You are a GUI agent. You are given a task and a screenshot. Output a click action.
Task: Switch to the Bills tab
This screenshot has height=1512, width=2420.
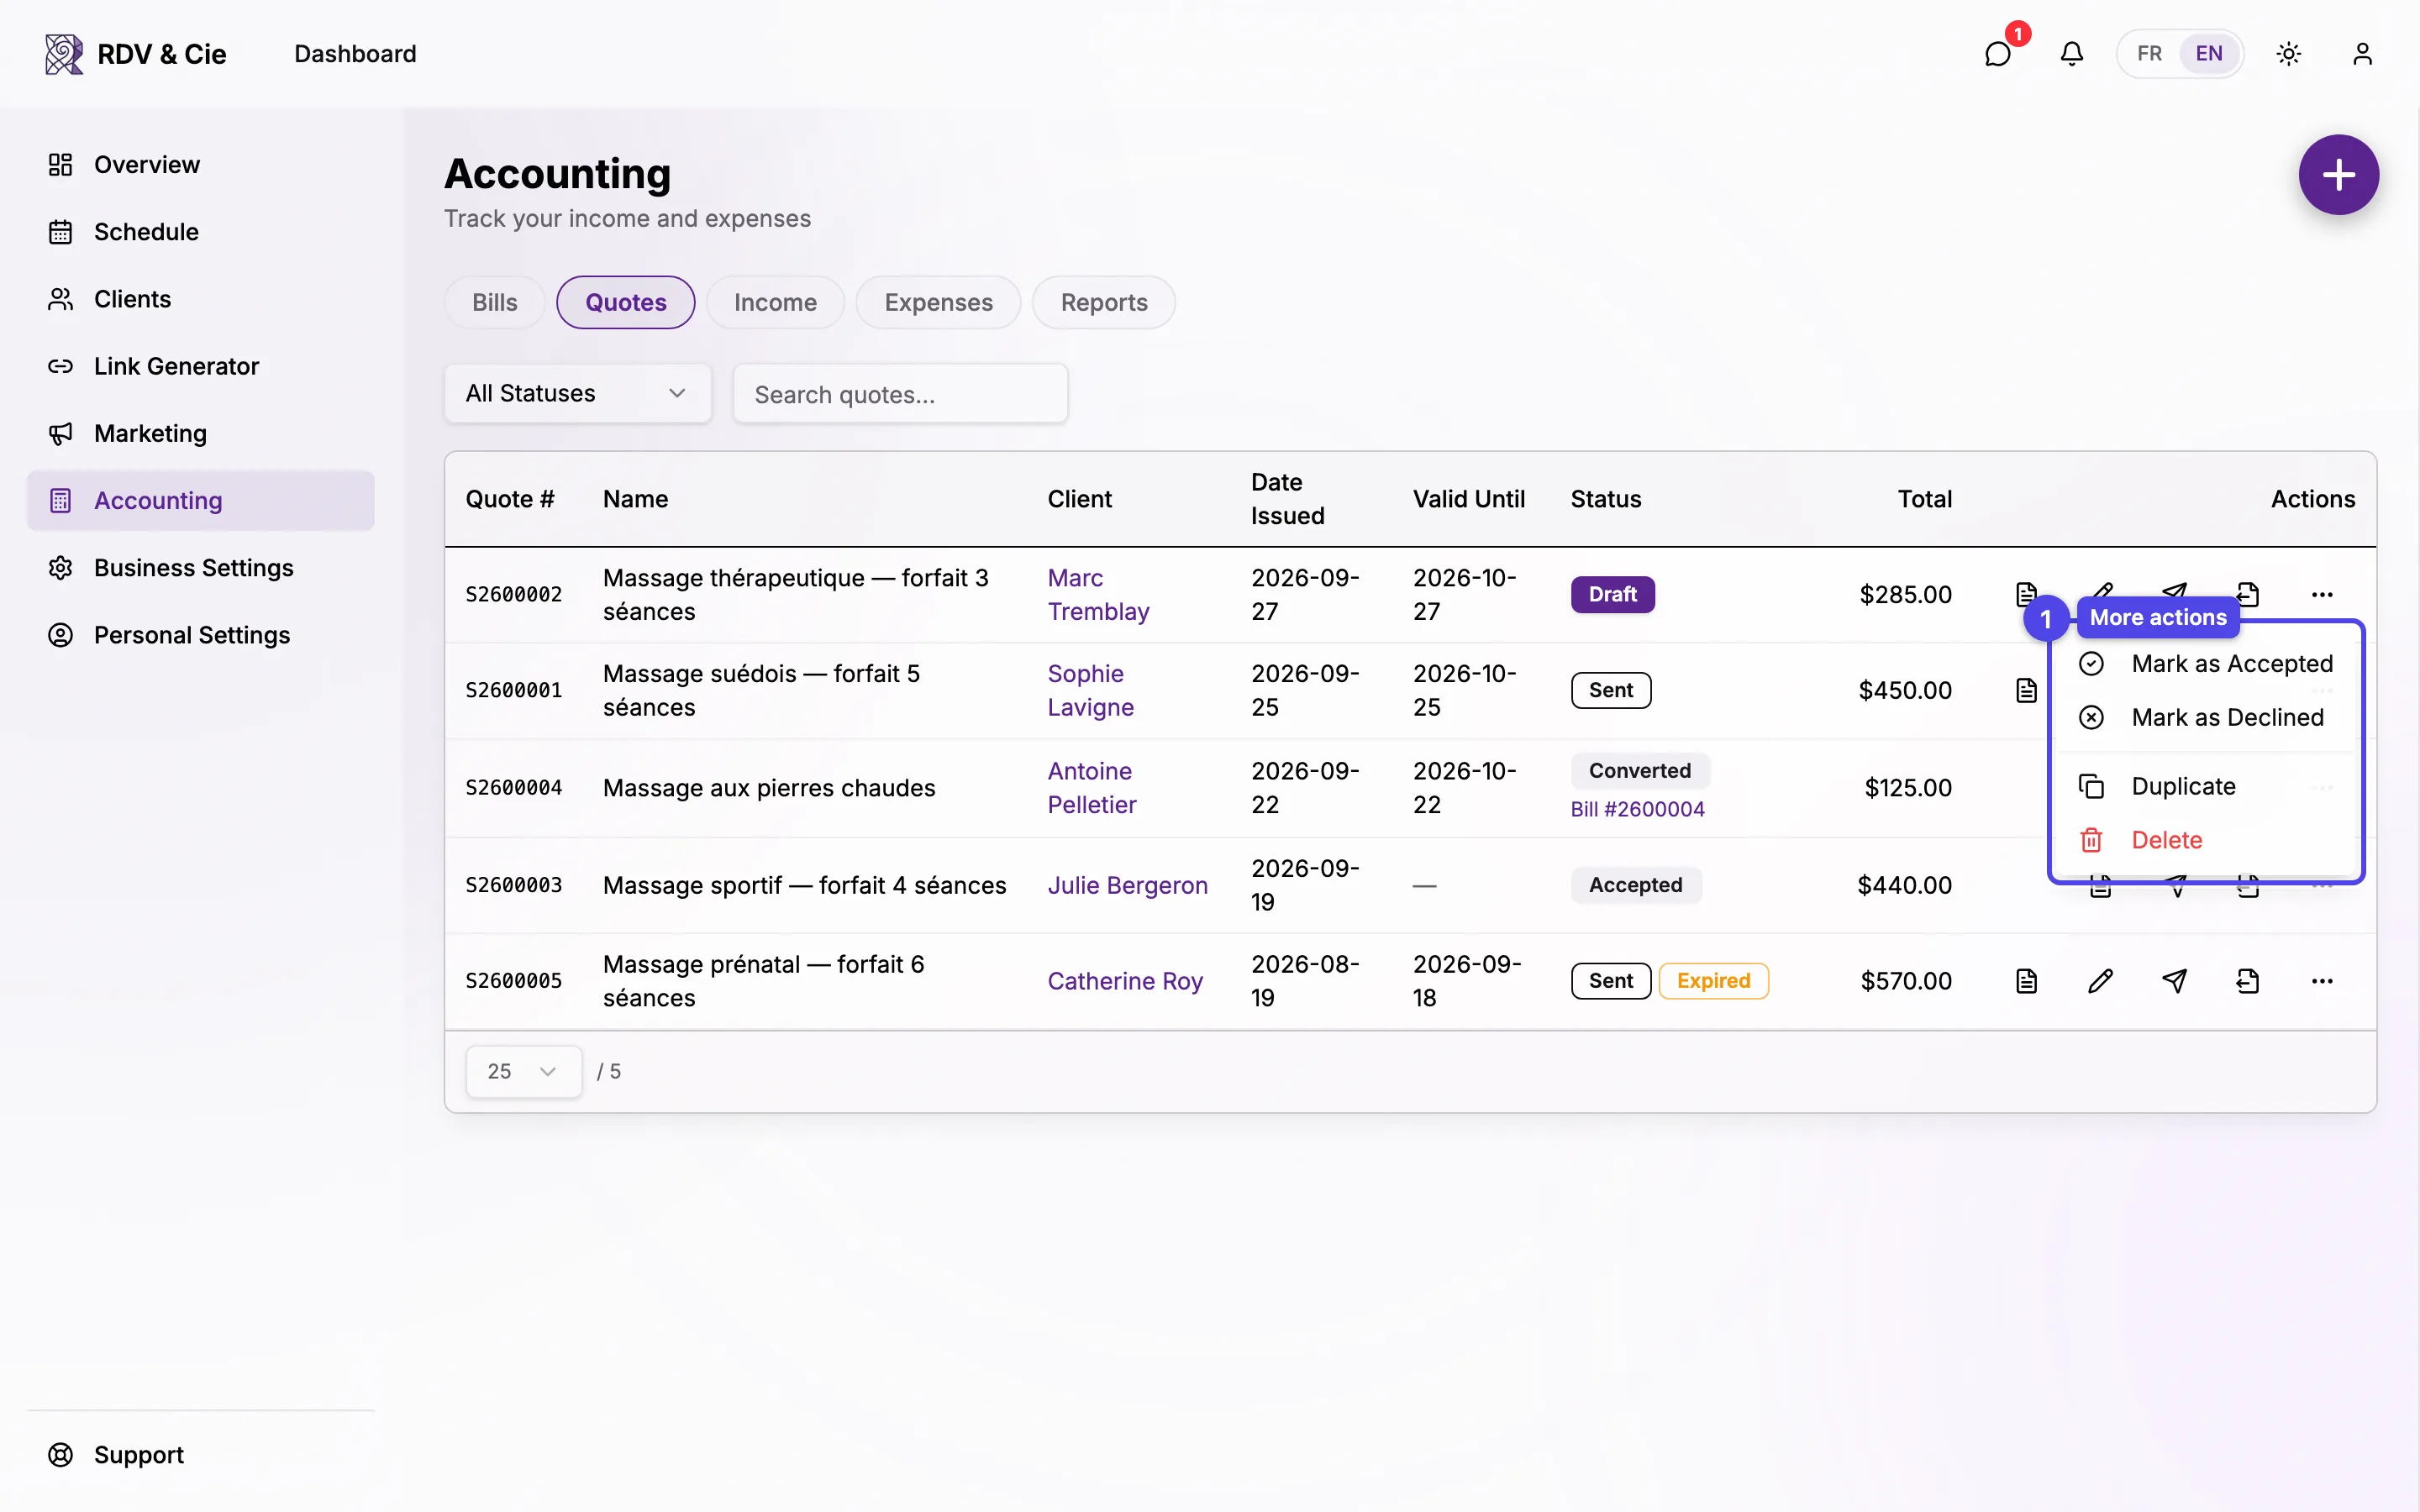click(494, 302)
